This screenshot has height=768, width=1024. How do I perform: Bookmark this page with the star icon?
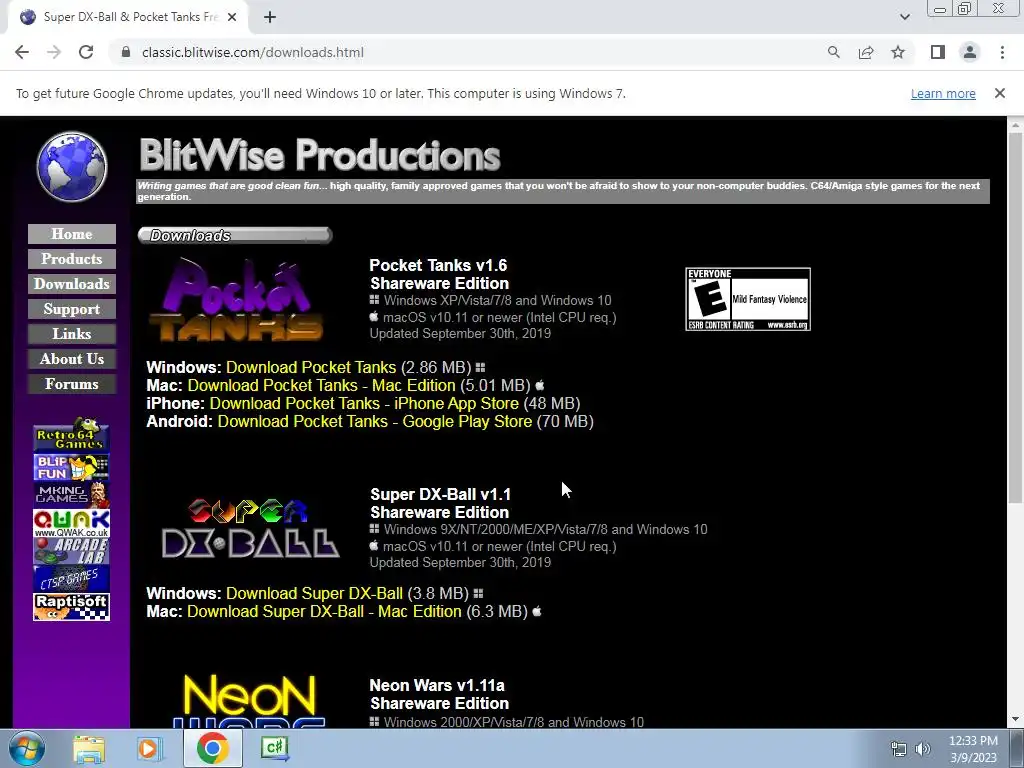pos(898,52)
